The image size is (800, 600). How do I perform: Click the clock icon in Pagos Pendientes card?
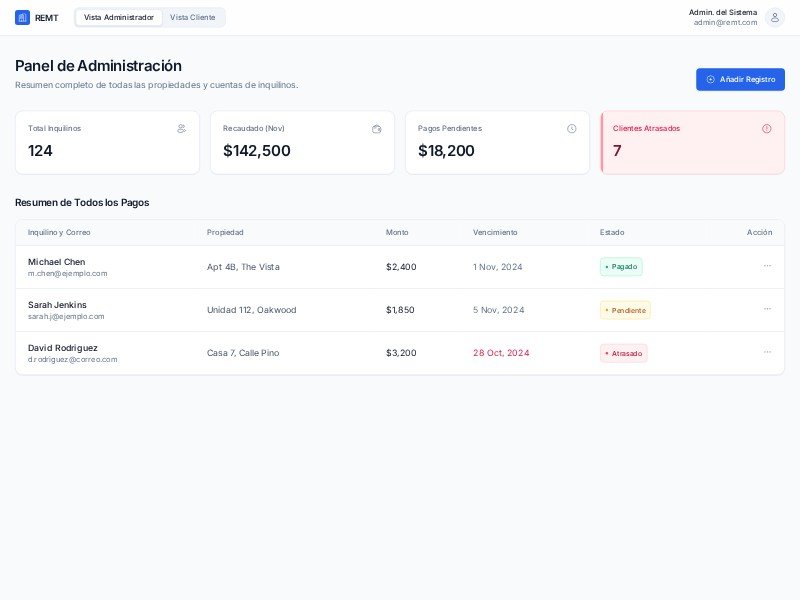[x=571, y=128]
